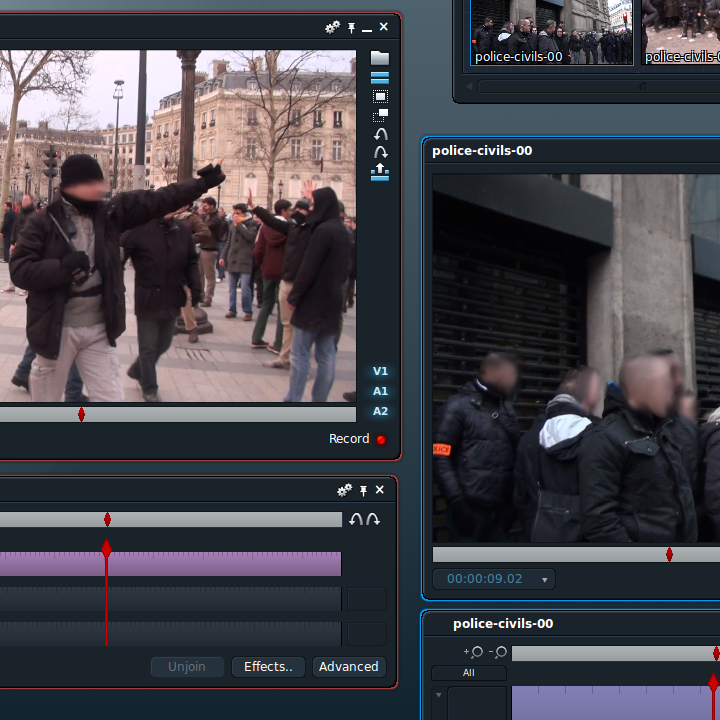Open the folder icon in record viewer

[380, 58]
